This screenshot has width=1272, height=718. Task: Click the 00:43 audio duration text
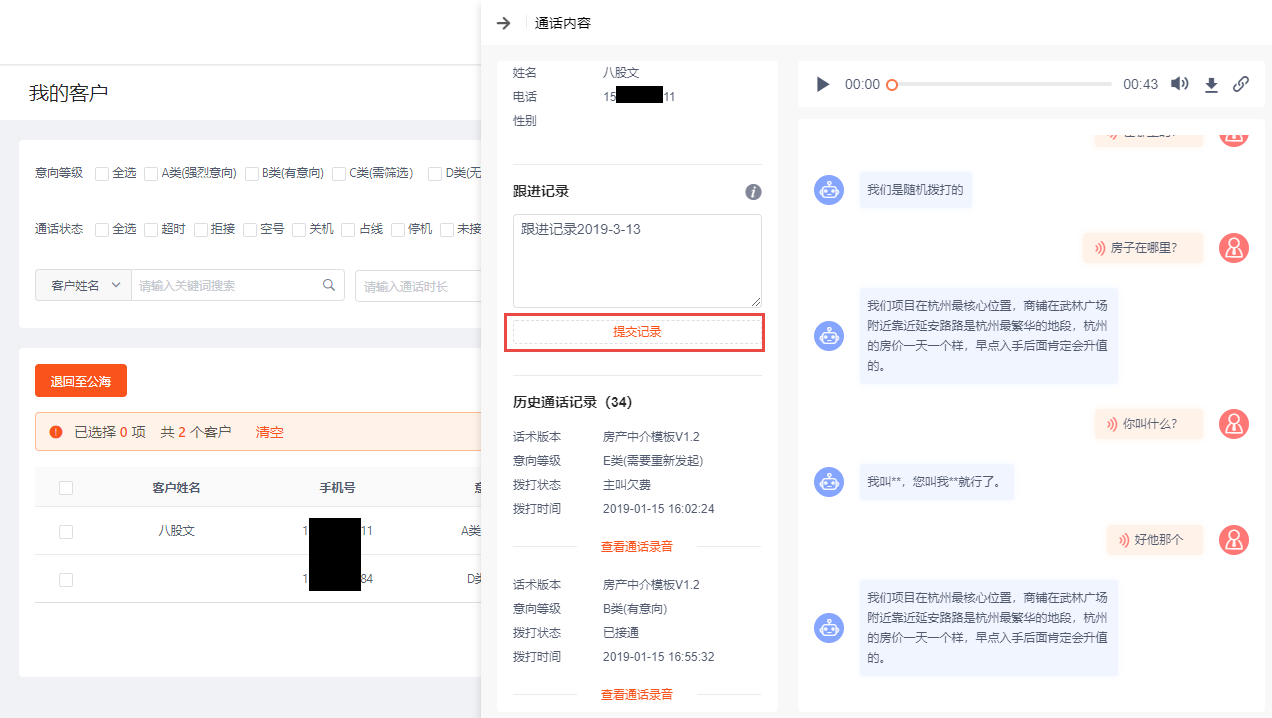click(x=1140, y=85)
